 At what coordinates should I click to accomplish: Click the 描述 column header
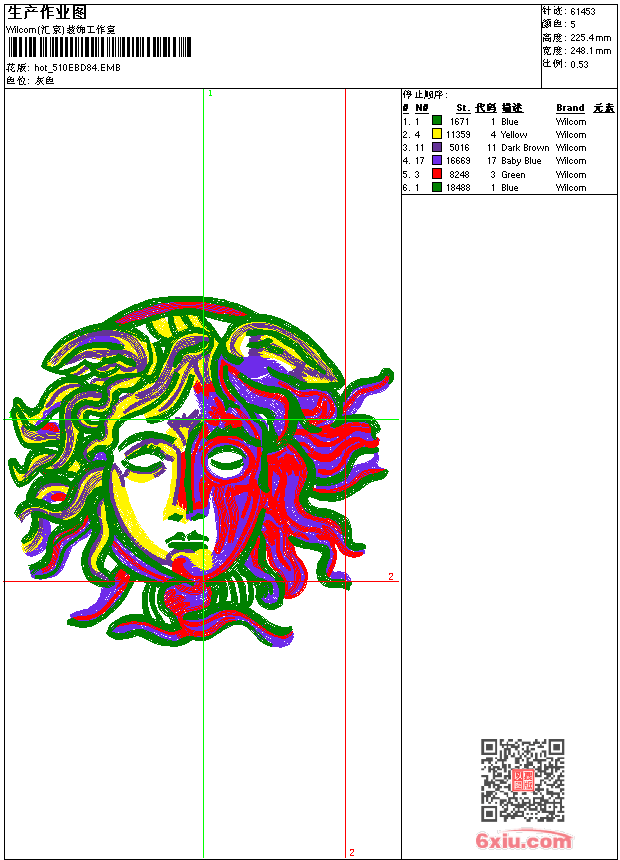(512, 108)
